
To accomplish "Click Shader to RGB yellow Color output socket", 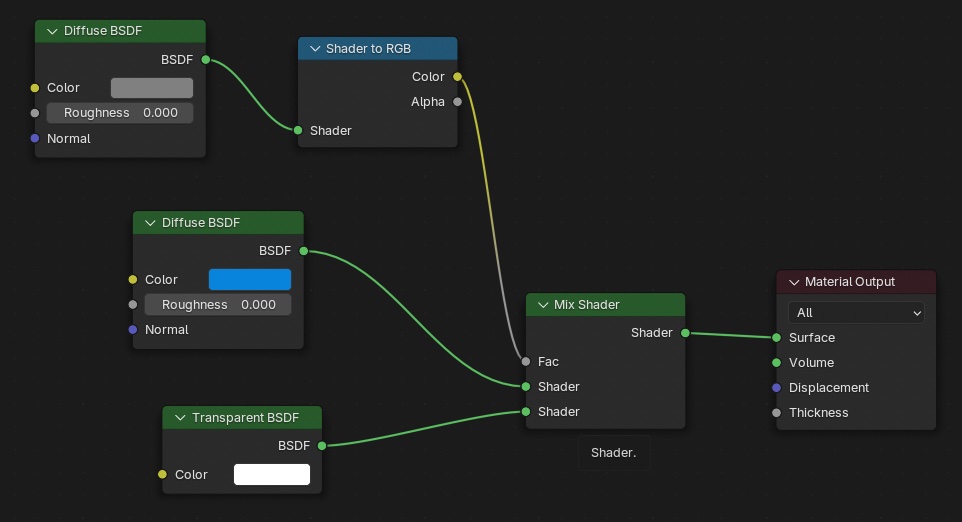I will [457, 77].
